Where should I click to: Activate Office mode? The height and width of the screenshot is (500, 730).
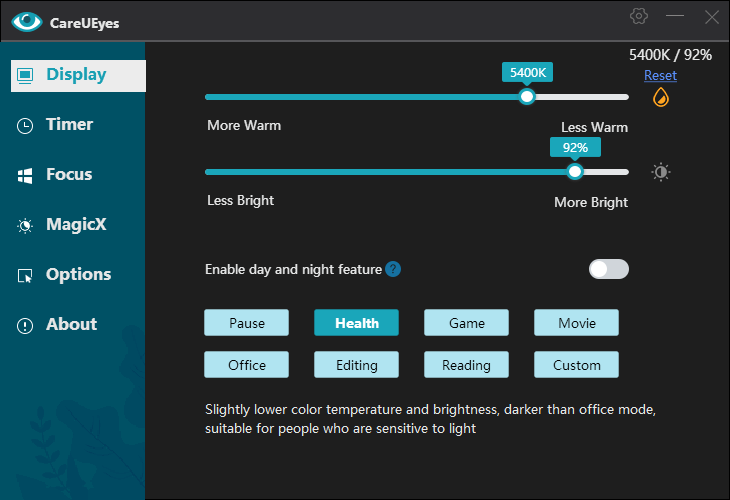tap(246, 365)
